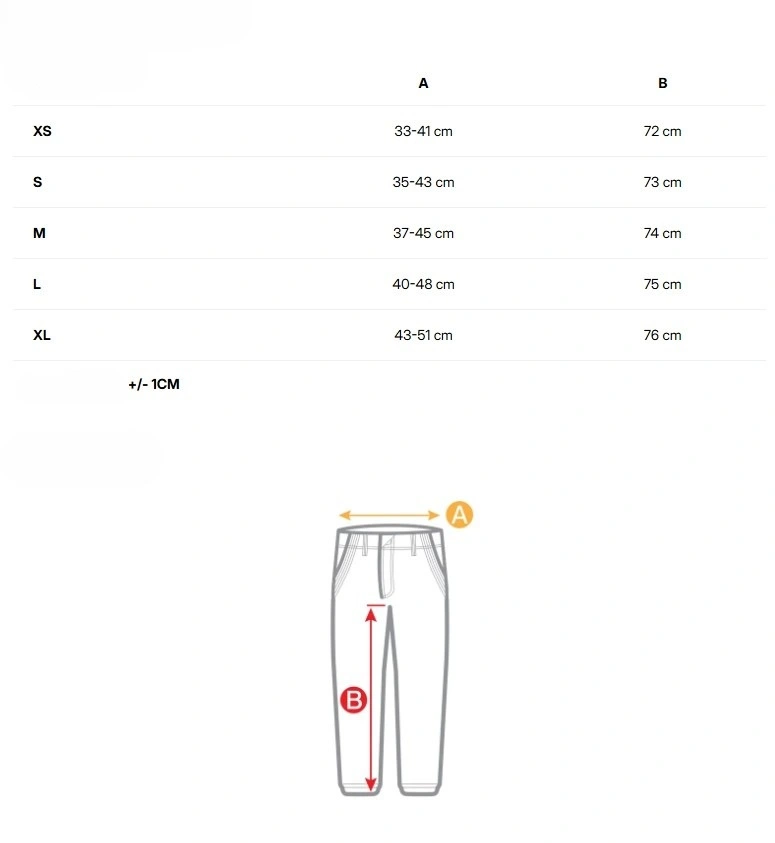Viewport: 775px width, 843px height.
Task: Click the trousers illustration
Action: 390,660
